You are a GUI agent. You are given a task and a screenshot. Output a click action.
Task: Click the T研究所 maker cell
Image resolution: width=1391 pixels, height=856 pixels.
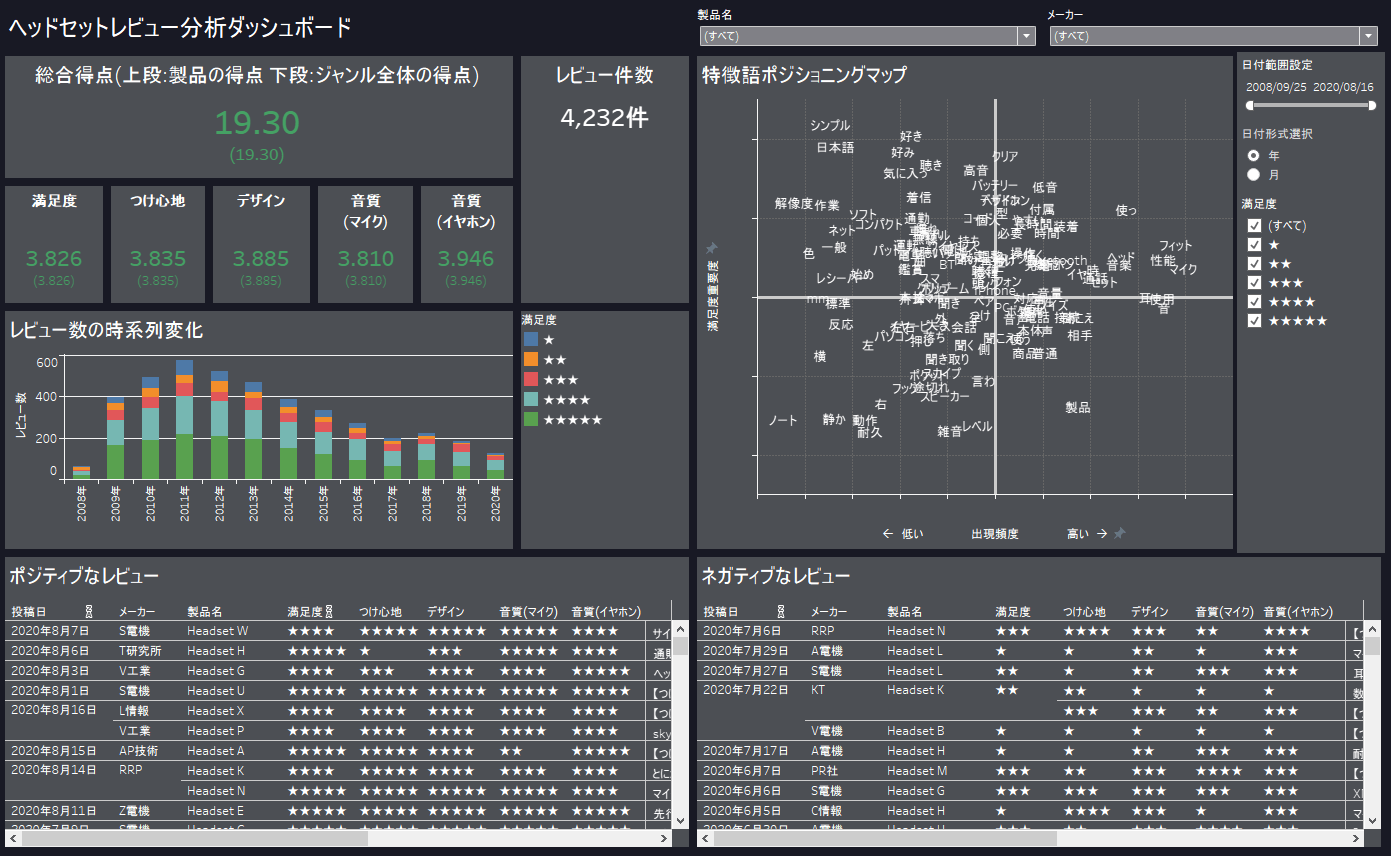click(x=140, y=651)
